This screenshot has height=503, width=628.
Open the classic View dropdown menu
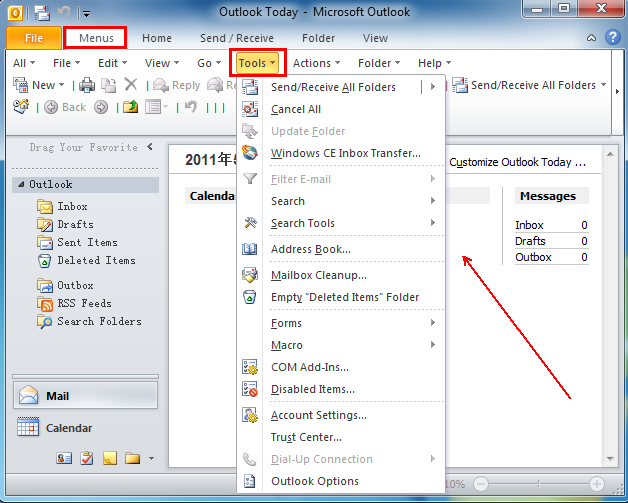pyautogui.click(x=162, y=63)
